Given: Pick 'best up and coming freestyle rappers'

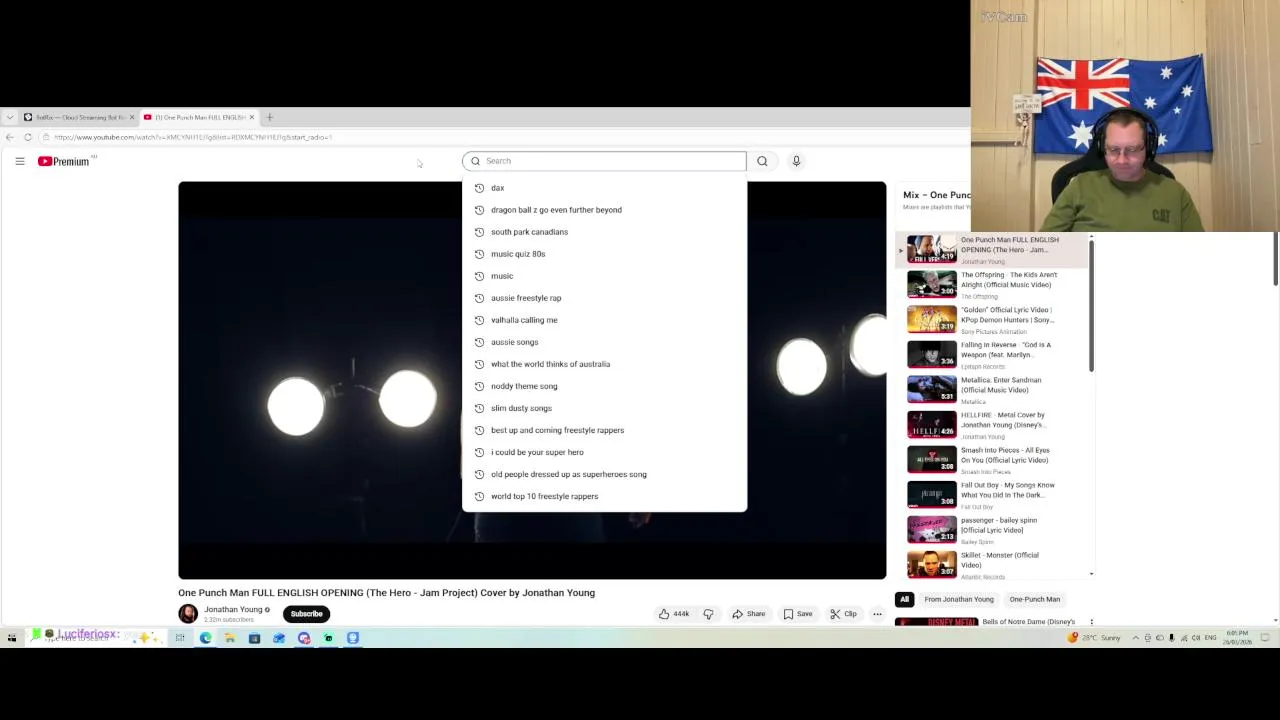Looking at the screenshot, I should [604, 430].
